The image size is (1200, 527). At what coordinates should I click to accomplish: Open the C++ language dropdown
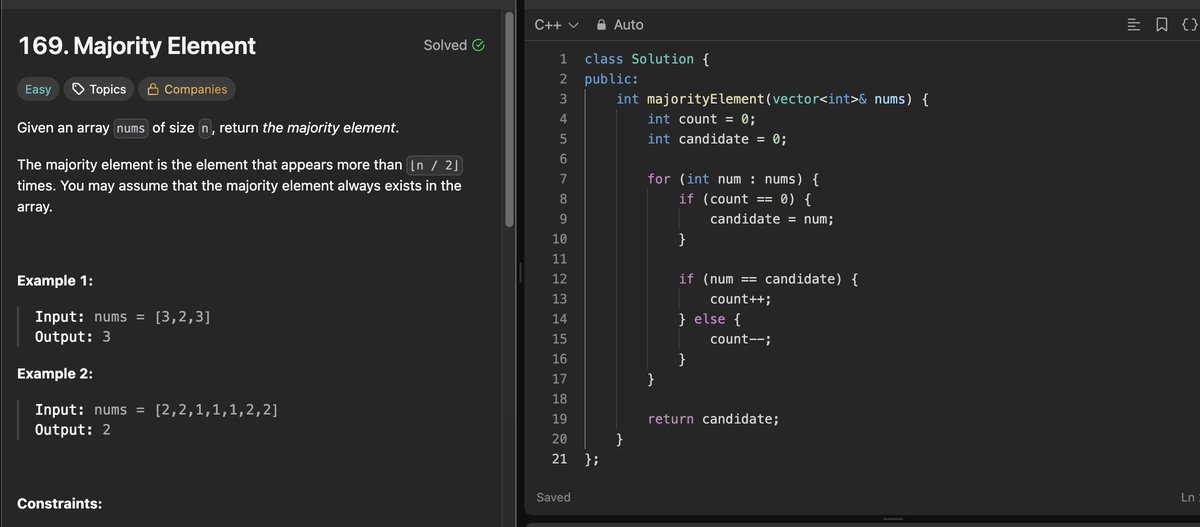557,24
